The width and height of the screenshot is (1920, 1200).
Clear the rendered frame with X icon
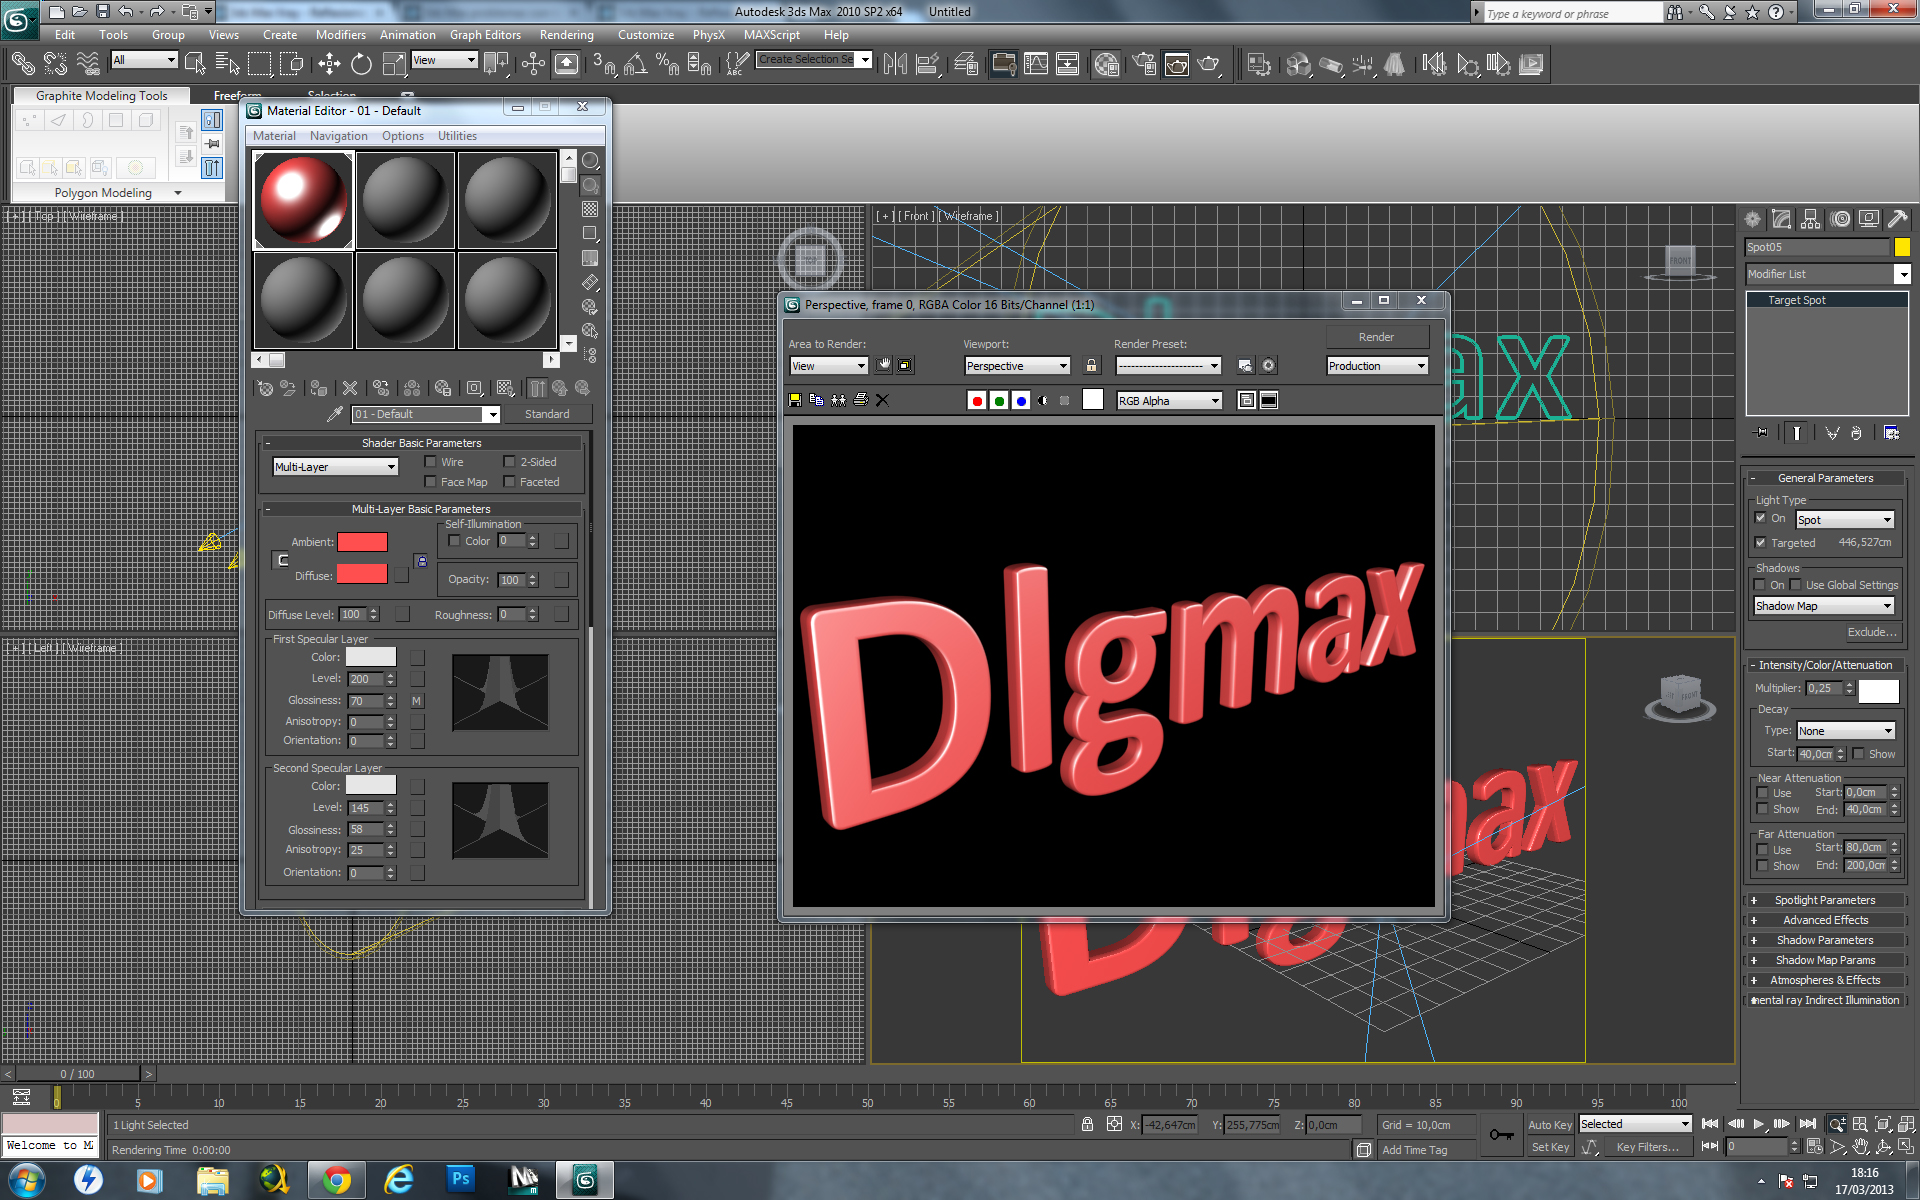coord(882,400)
